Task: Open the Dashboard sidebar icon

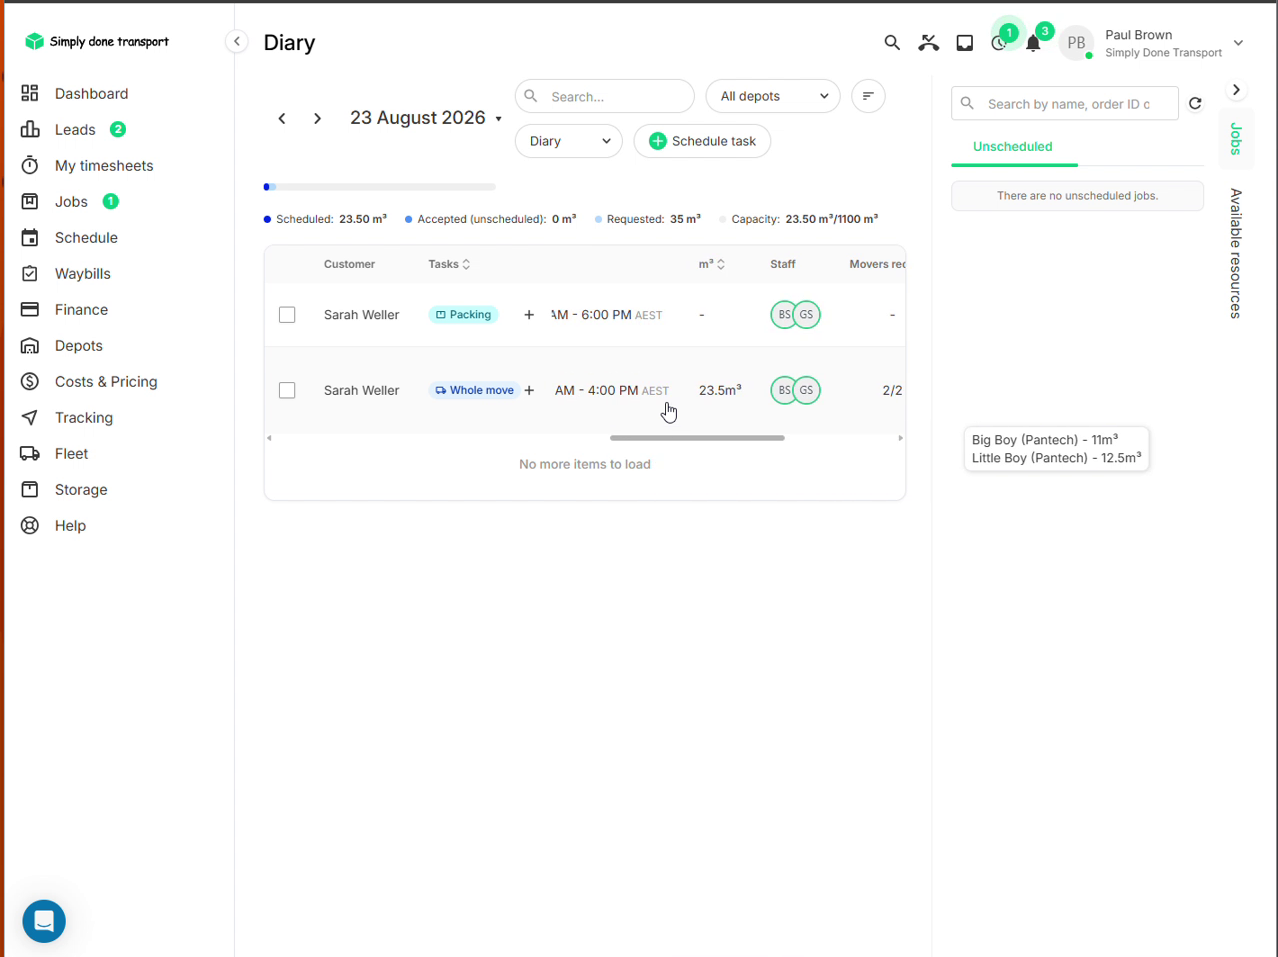Action: click(x=30, y=93)
